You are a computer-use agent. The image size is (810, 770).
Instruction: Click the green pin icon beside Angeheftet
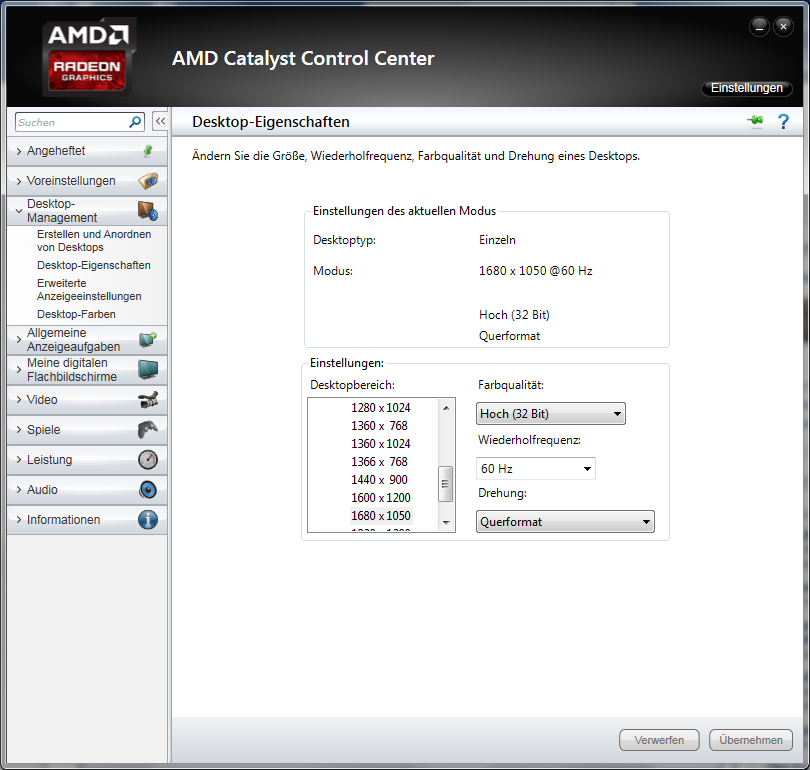[x=148, y=151]
